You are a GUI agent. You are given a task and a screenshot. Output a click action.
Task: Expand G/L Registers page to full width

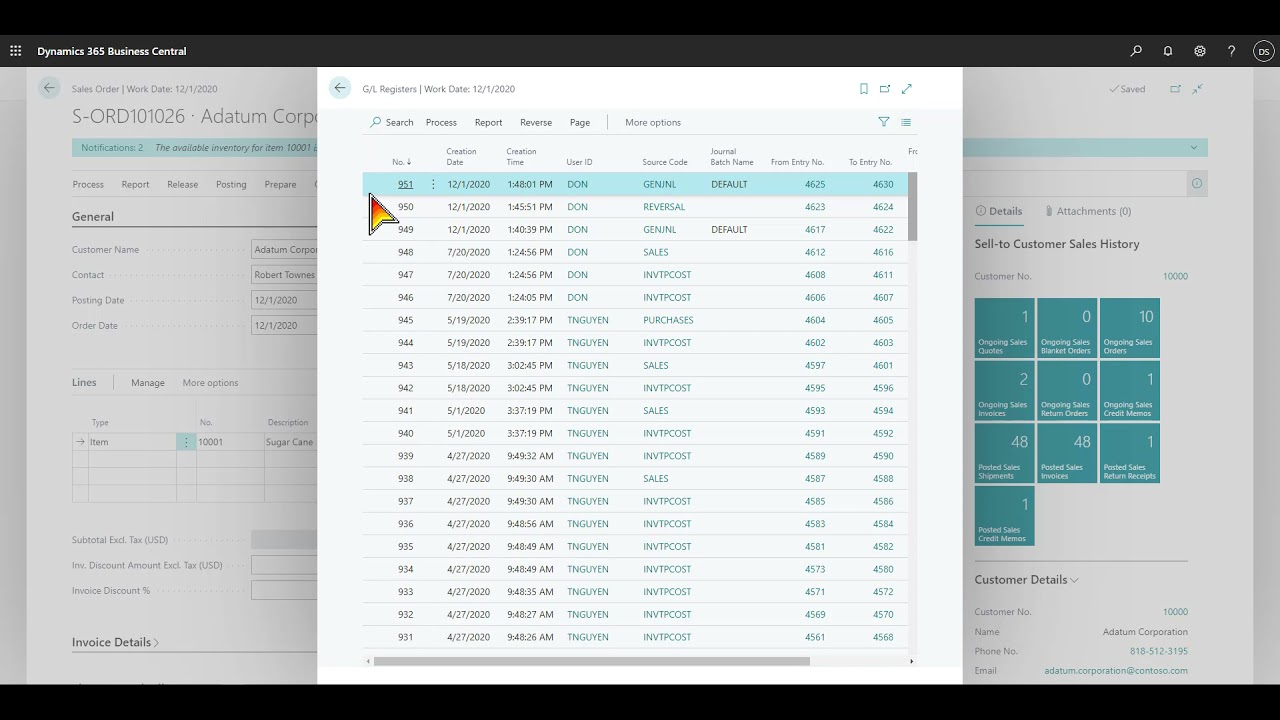point(907,89)
